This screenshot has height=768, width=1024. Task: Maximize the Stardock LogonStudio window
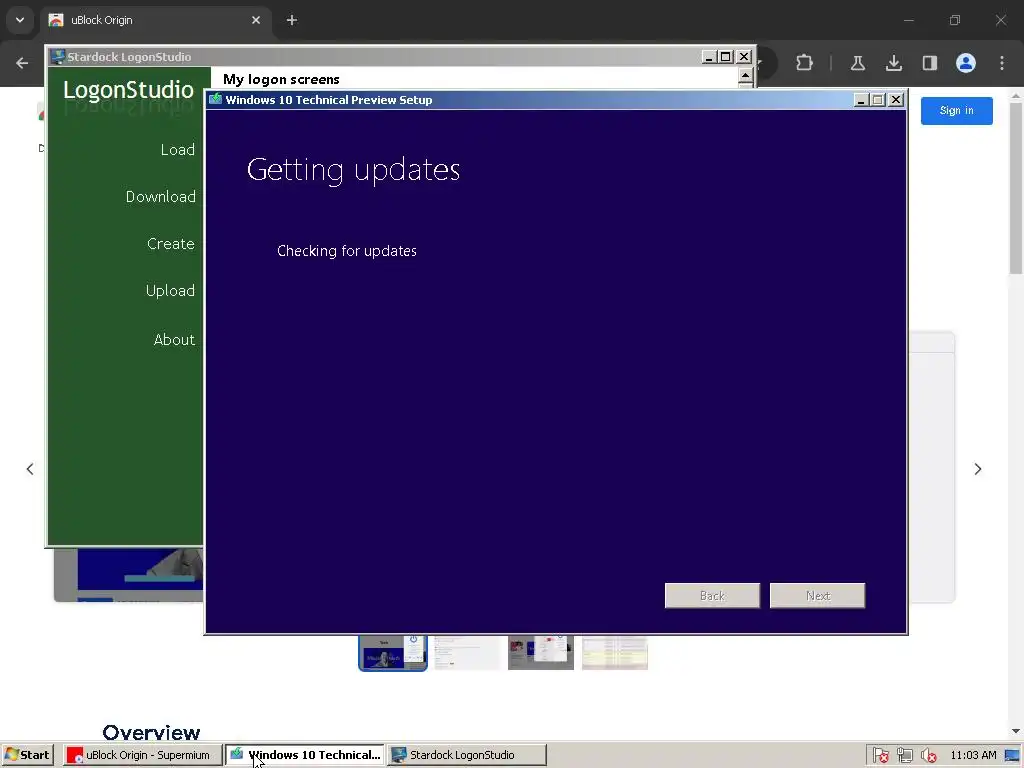[x=726, y=57]
